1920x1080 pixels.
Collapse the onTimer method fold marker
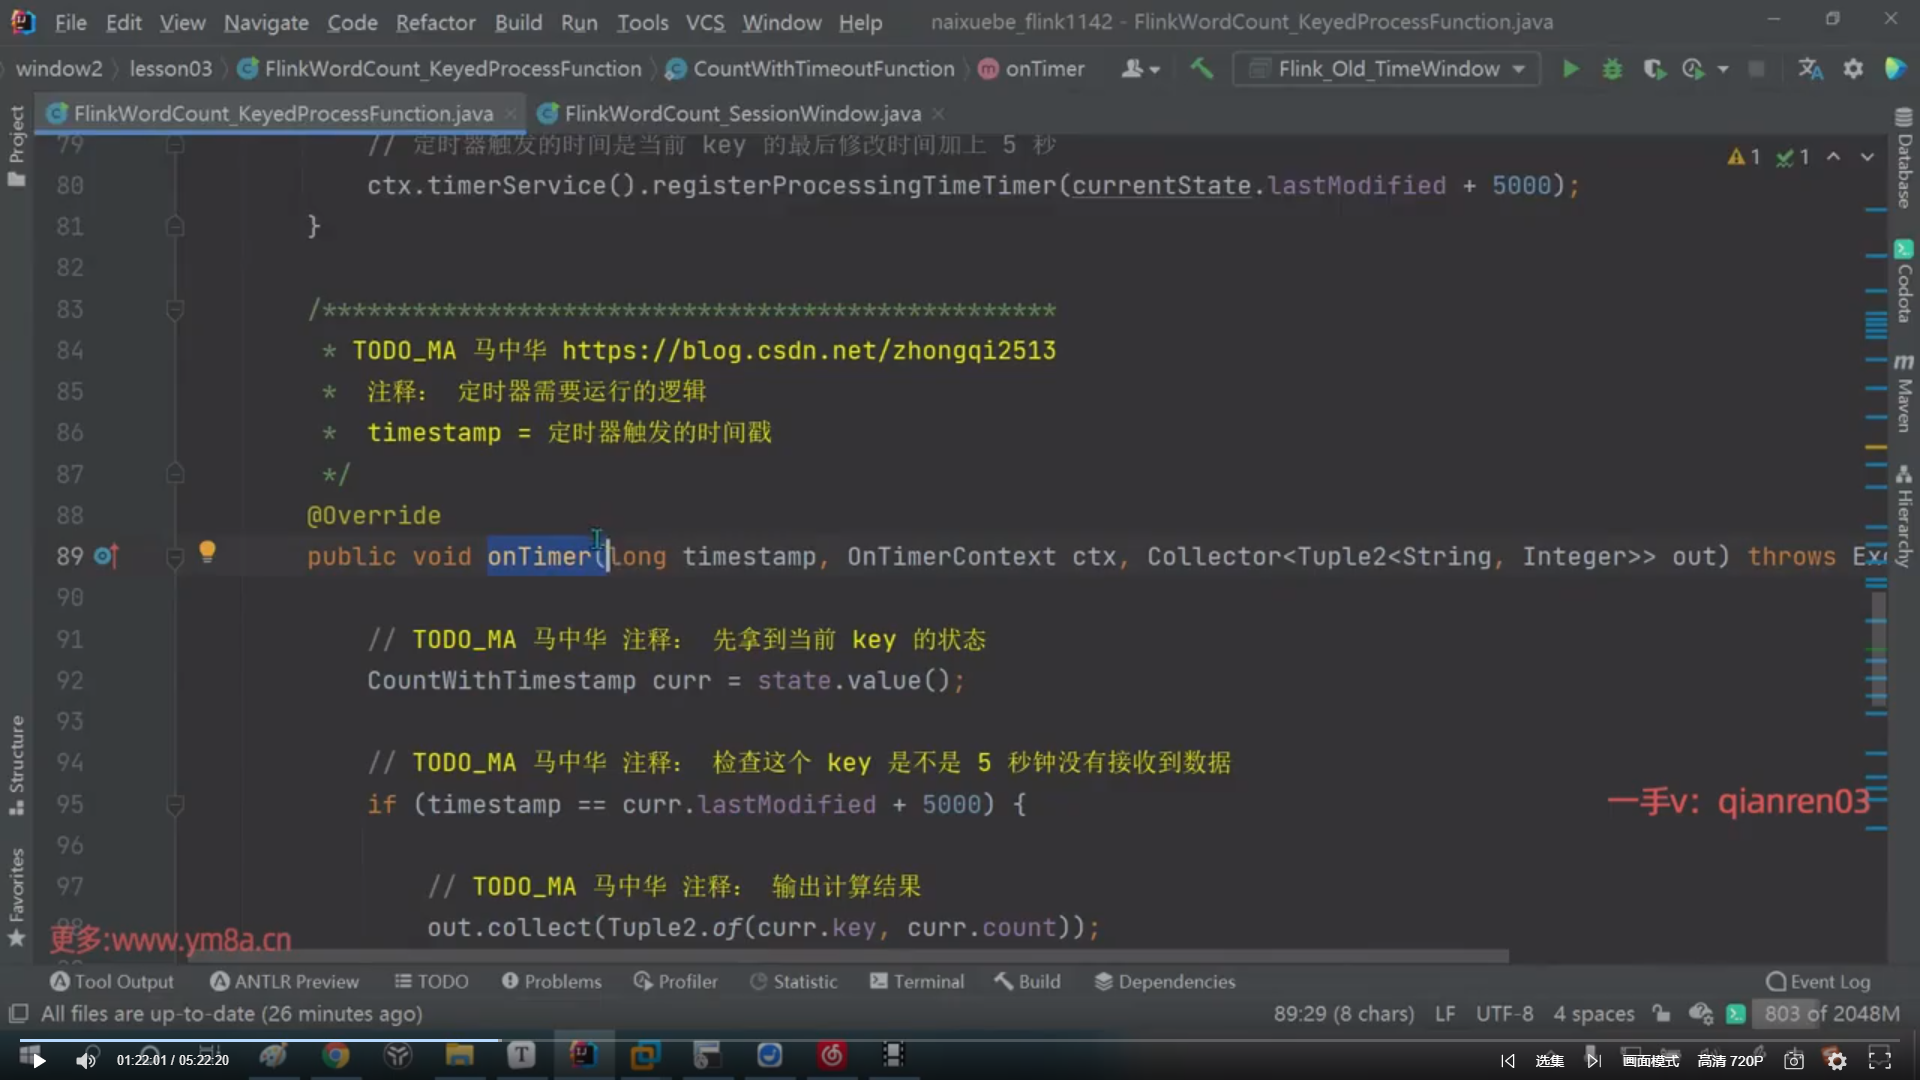pos(175,556)
